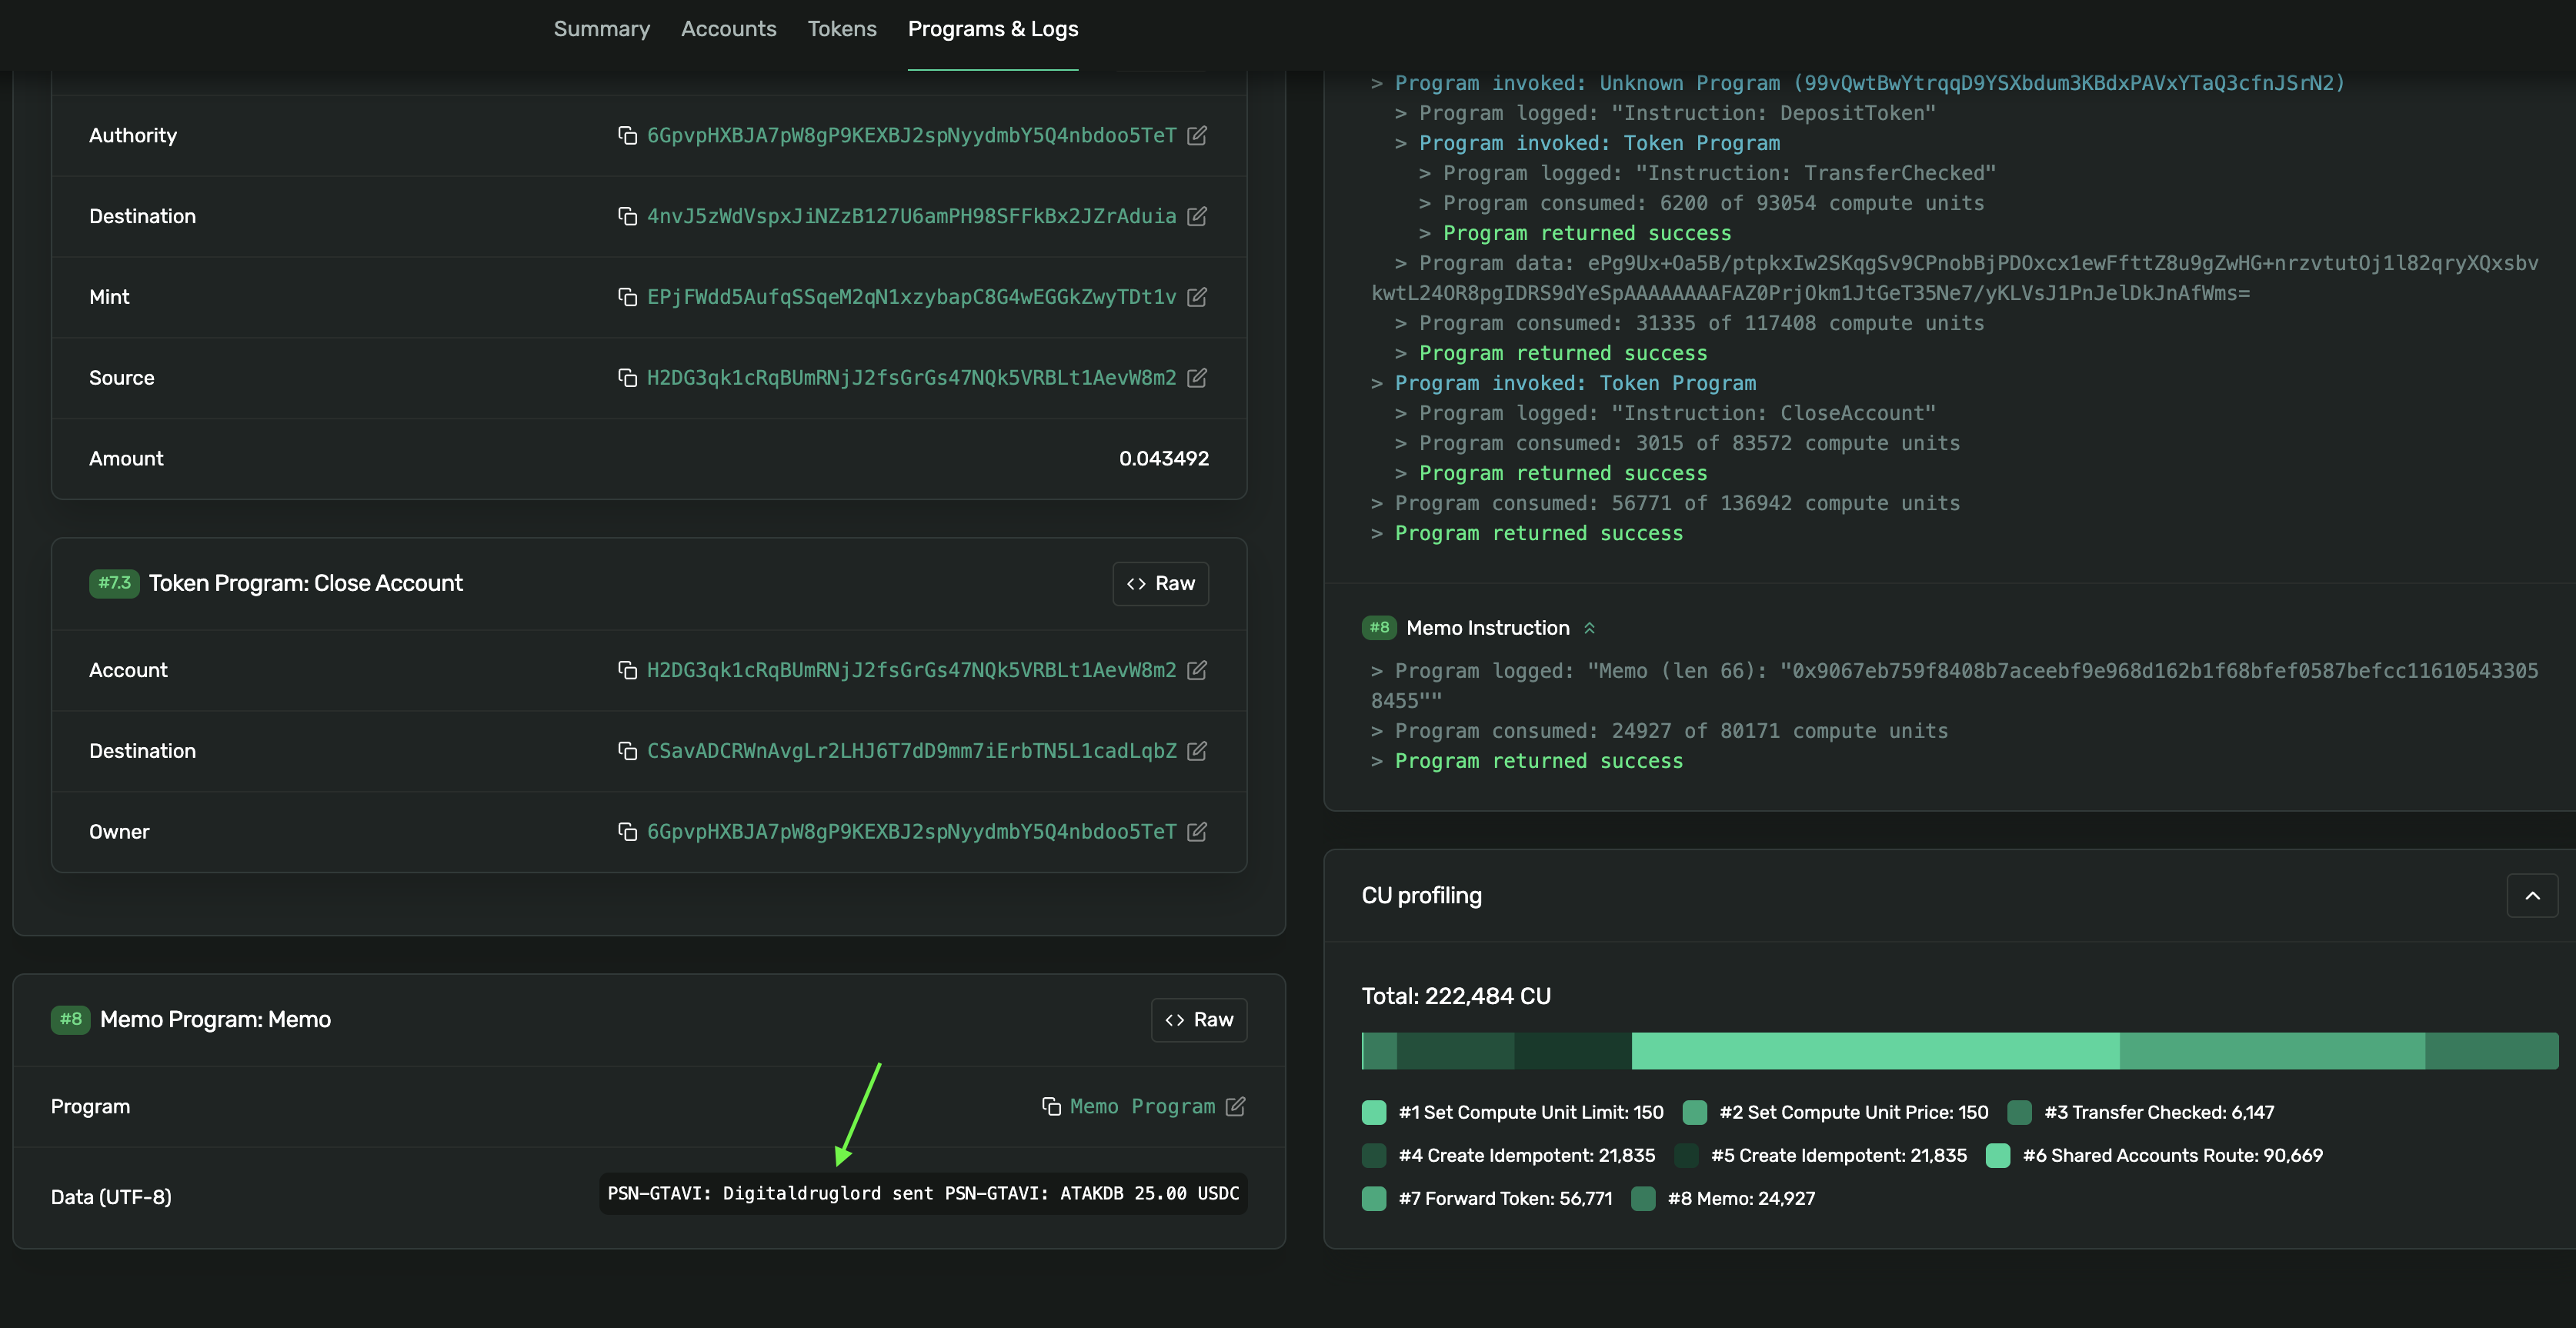
Task: Select the Programs & Logs tab
Action: click(993, 29)
